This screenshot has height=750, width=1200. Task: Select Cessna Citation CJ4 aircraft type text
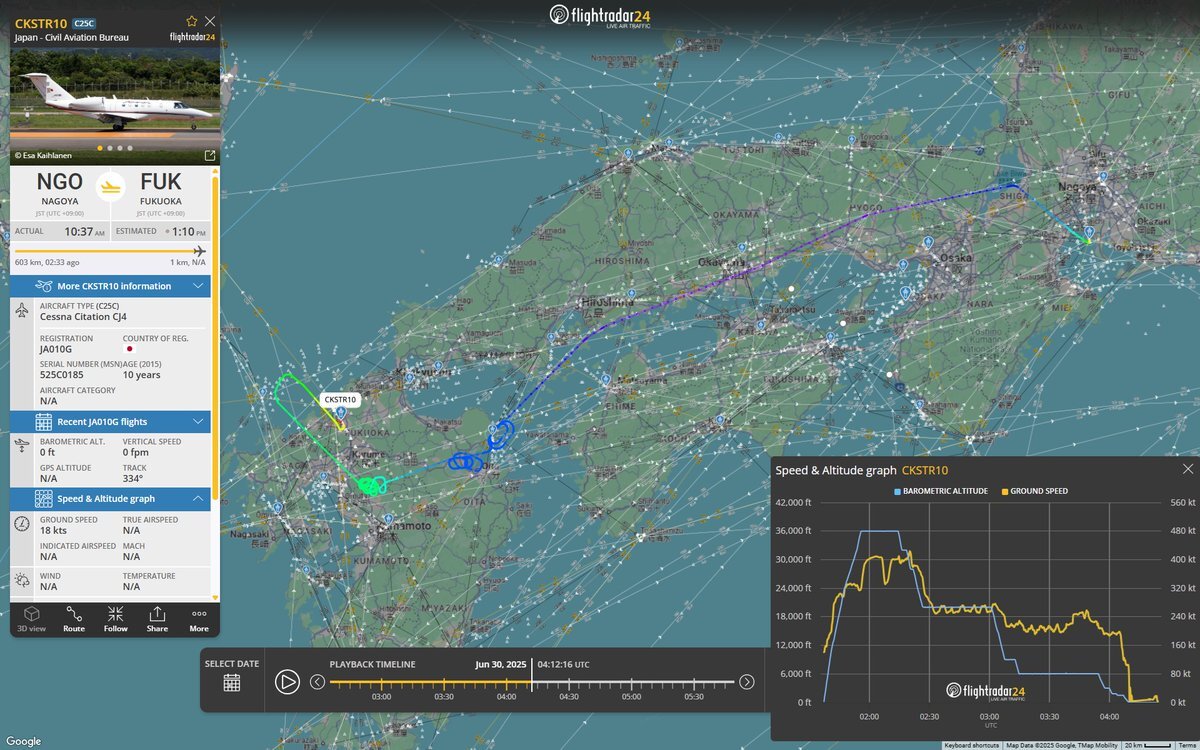click(85, 316)
